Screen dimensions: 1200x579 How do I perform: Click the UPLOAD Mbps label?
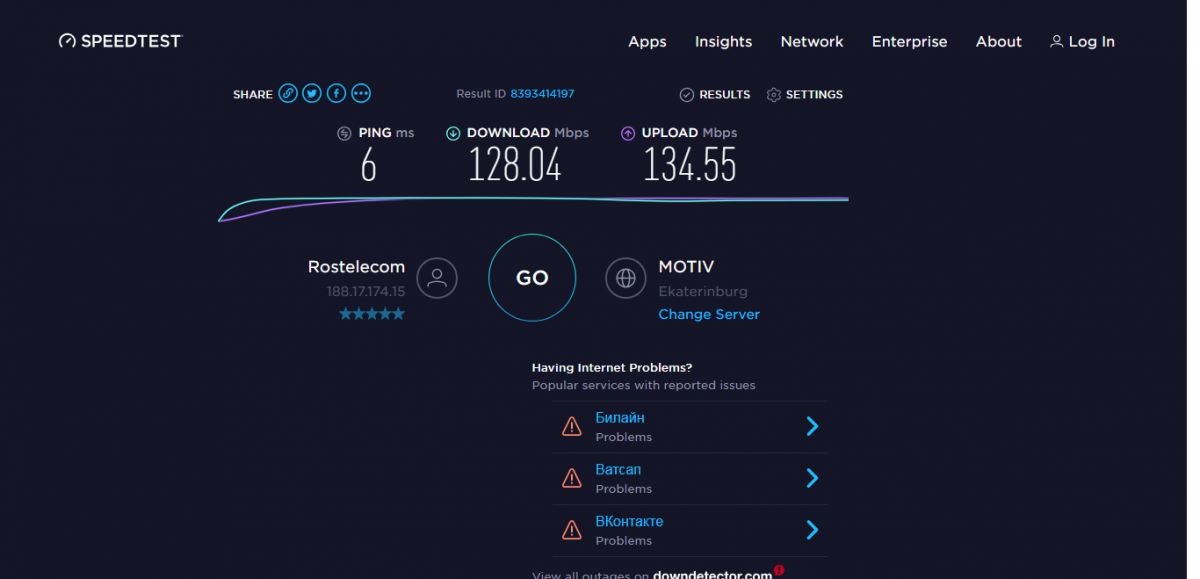point(690,133)
